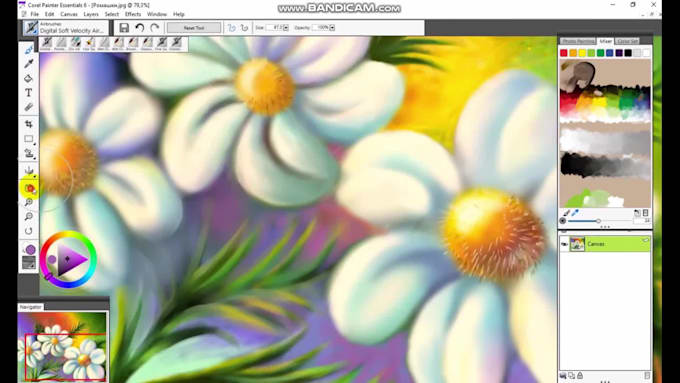Select the Mixer apply color brush
This screenshot has height=383, width=680.
(566, 213)
